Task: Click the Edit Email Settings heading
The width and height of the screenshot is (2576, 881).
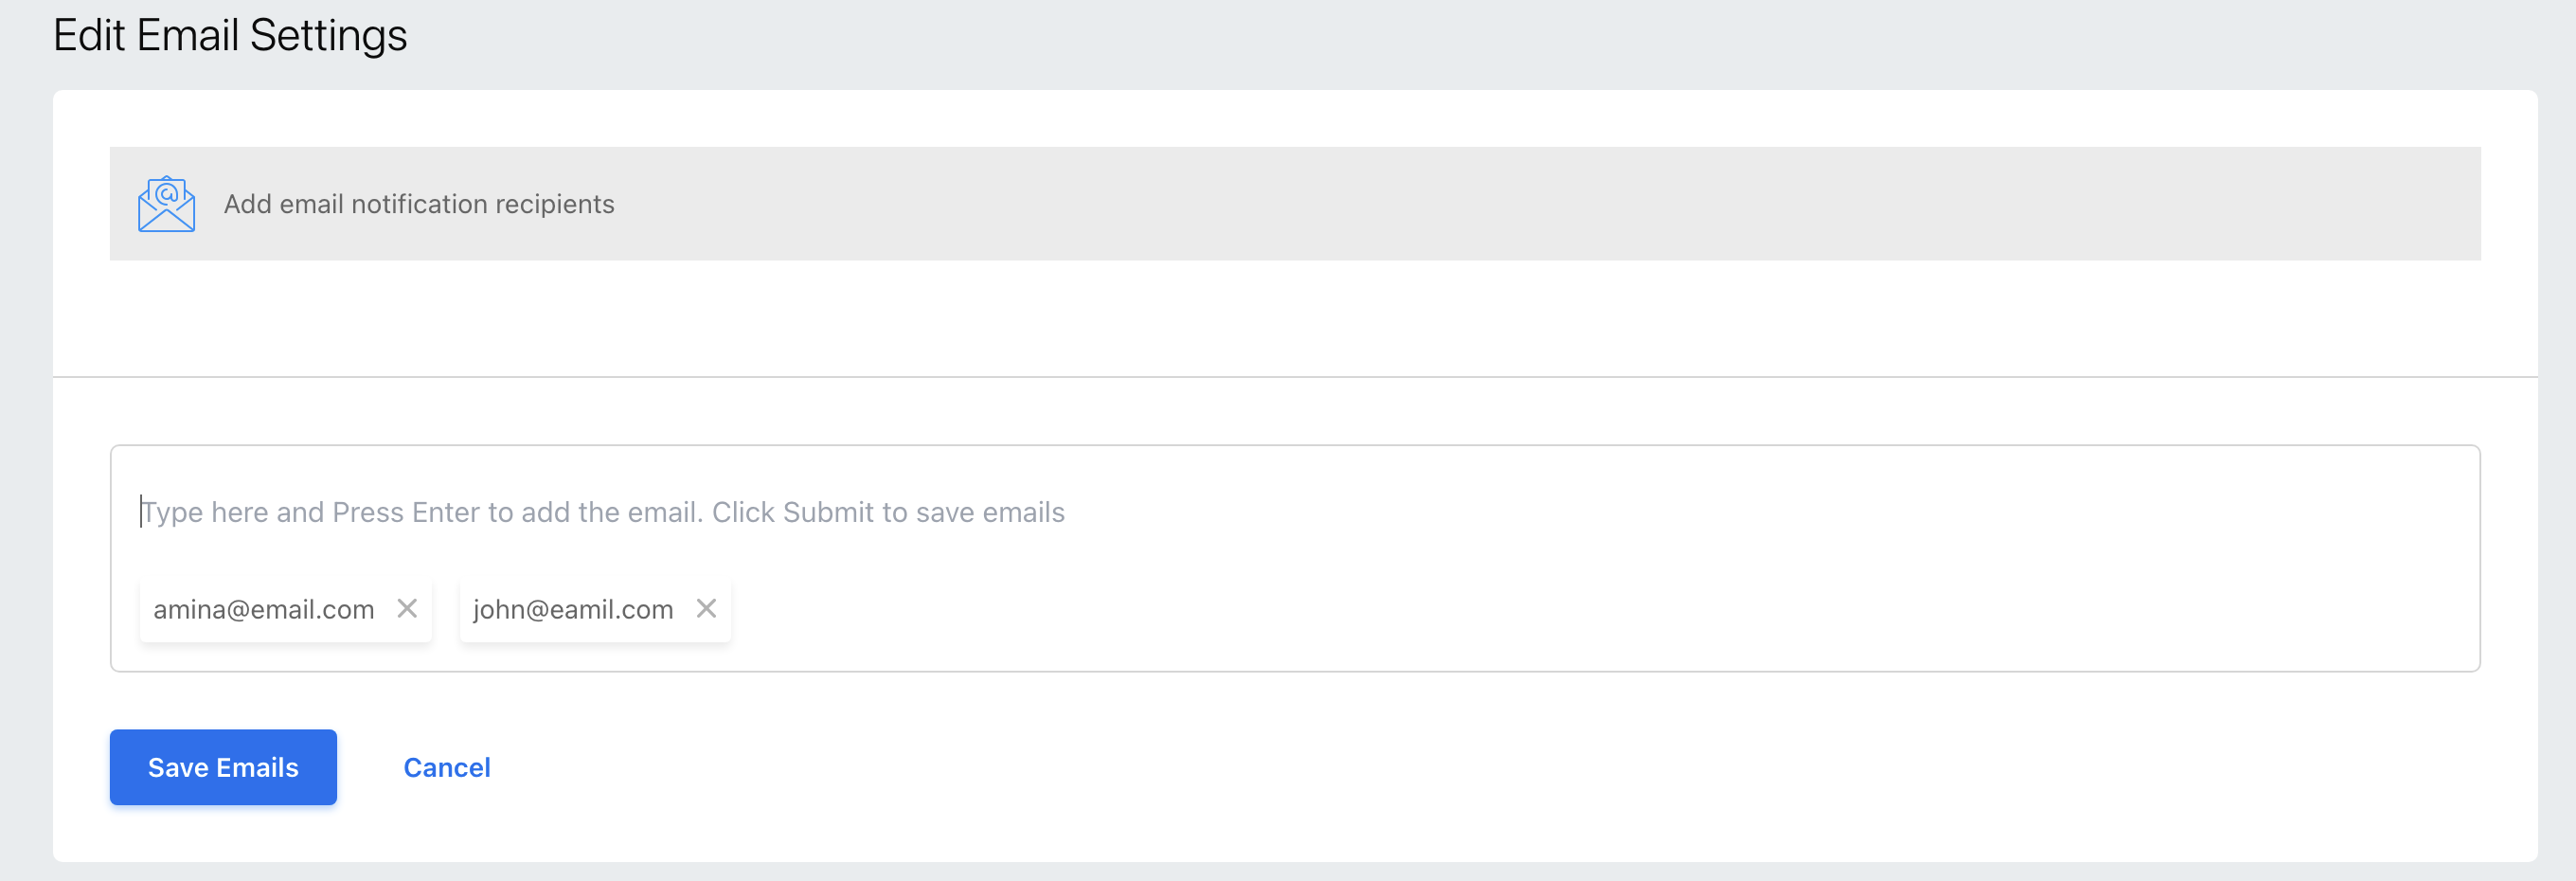Action: coord(230,36)
